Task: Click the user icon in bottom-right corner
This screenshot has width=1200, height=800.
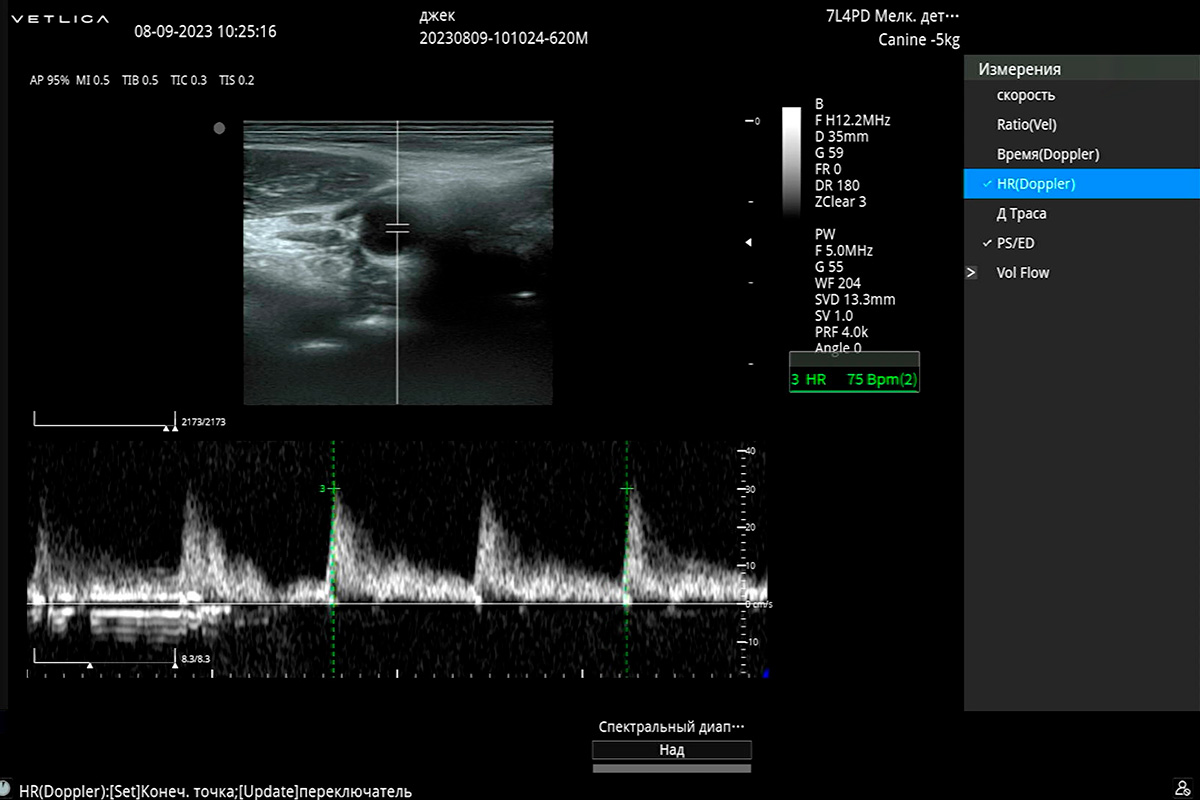Action: (1183, 788)
